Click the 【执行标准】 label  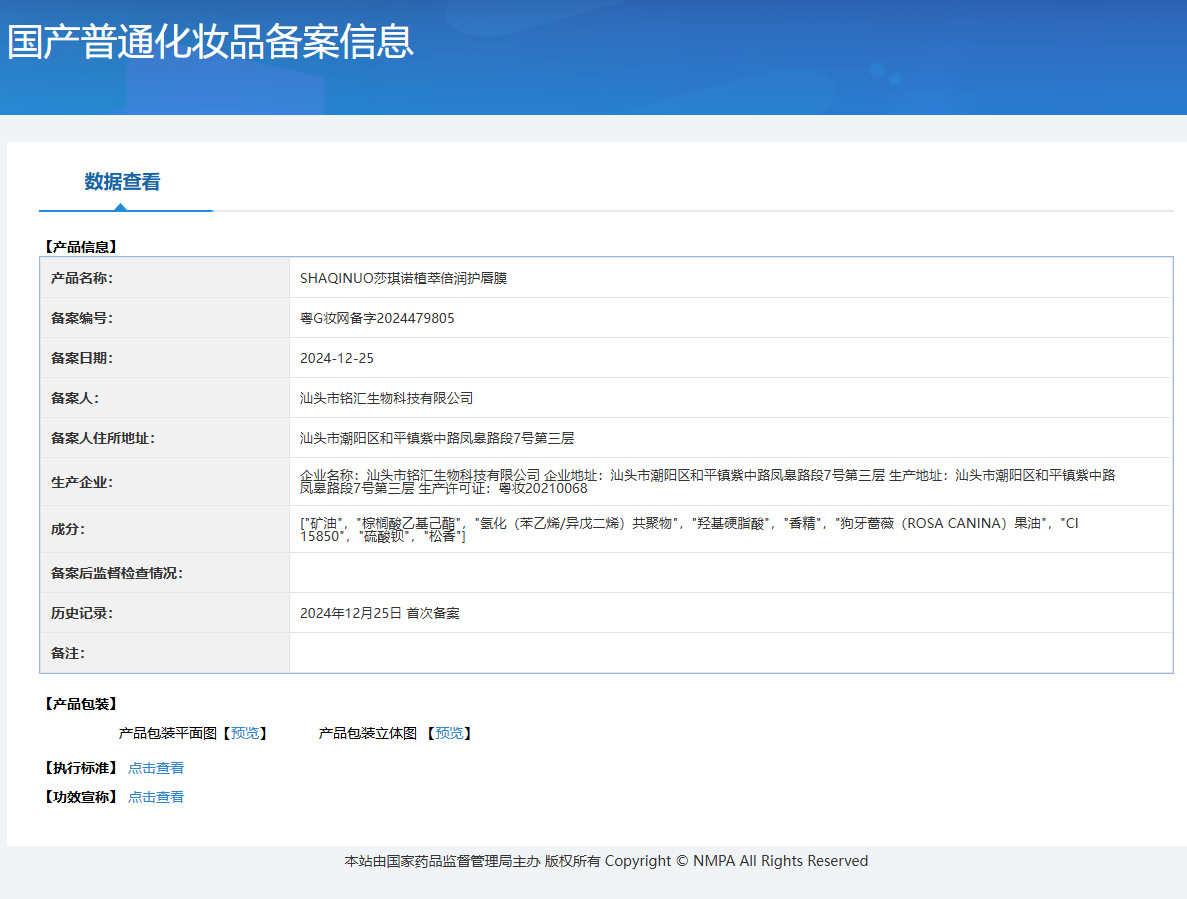click(80, 768)
